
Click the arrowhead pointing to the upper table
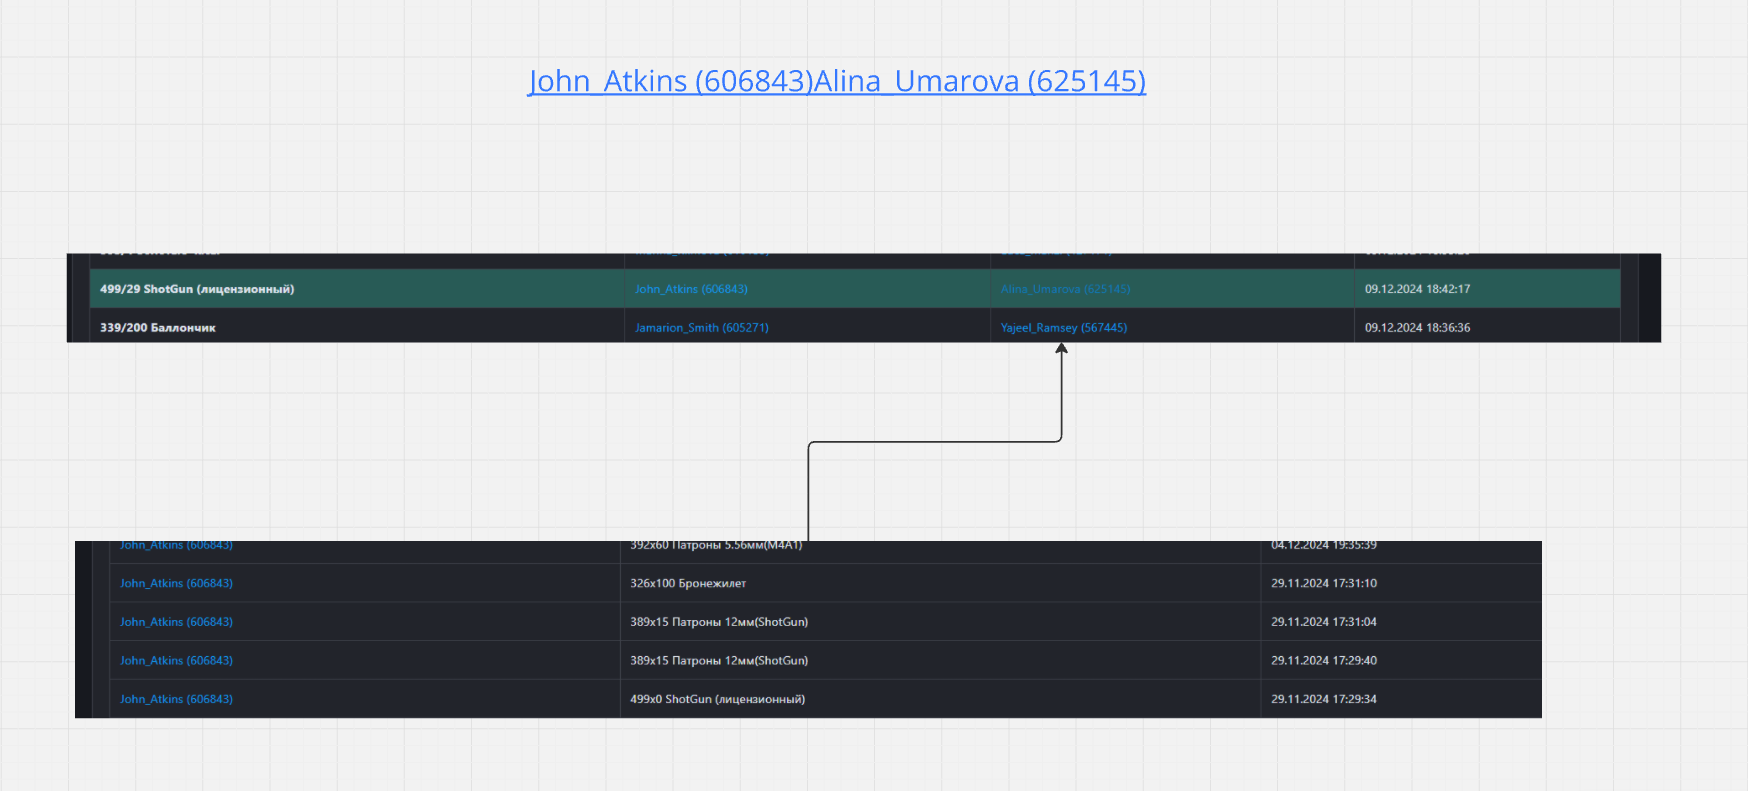1061,349
